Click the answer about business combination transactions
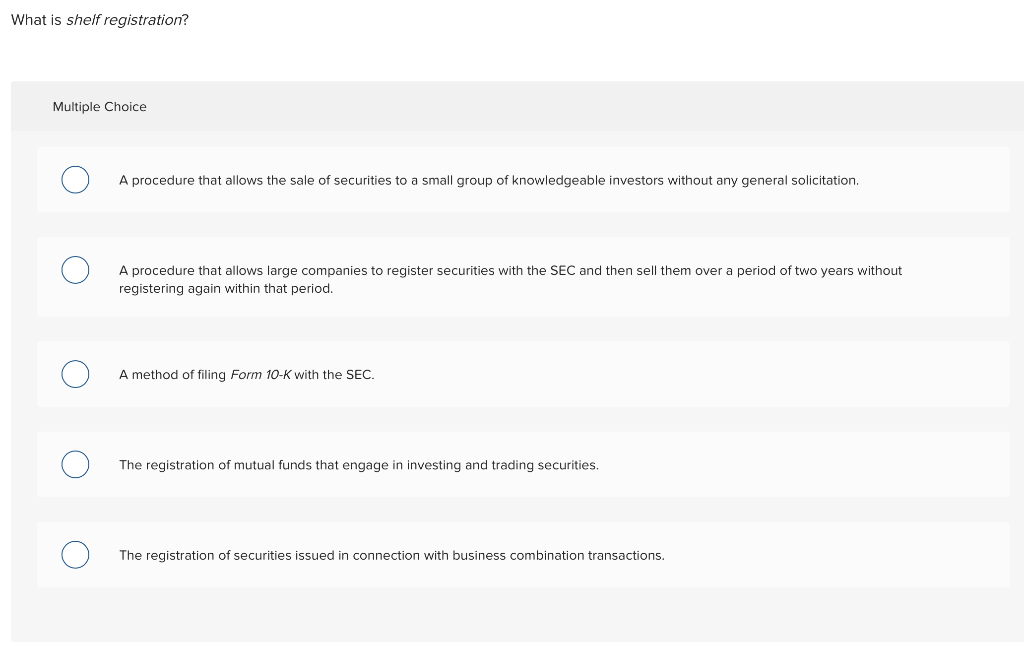Viewport: 1024px width, 646px height. pyautogui.click(x=392, y=555)
